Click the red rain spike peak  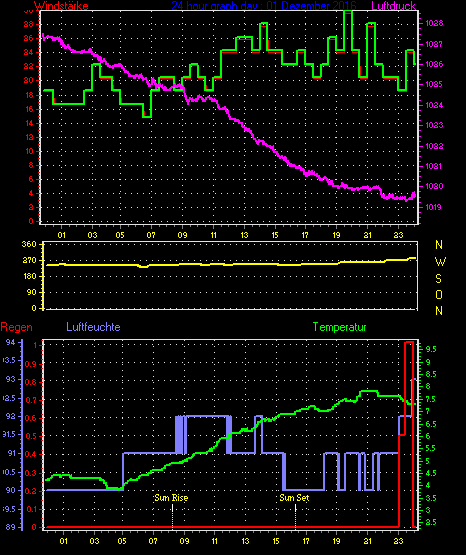pyautogui.click(x=409, y=342)
